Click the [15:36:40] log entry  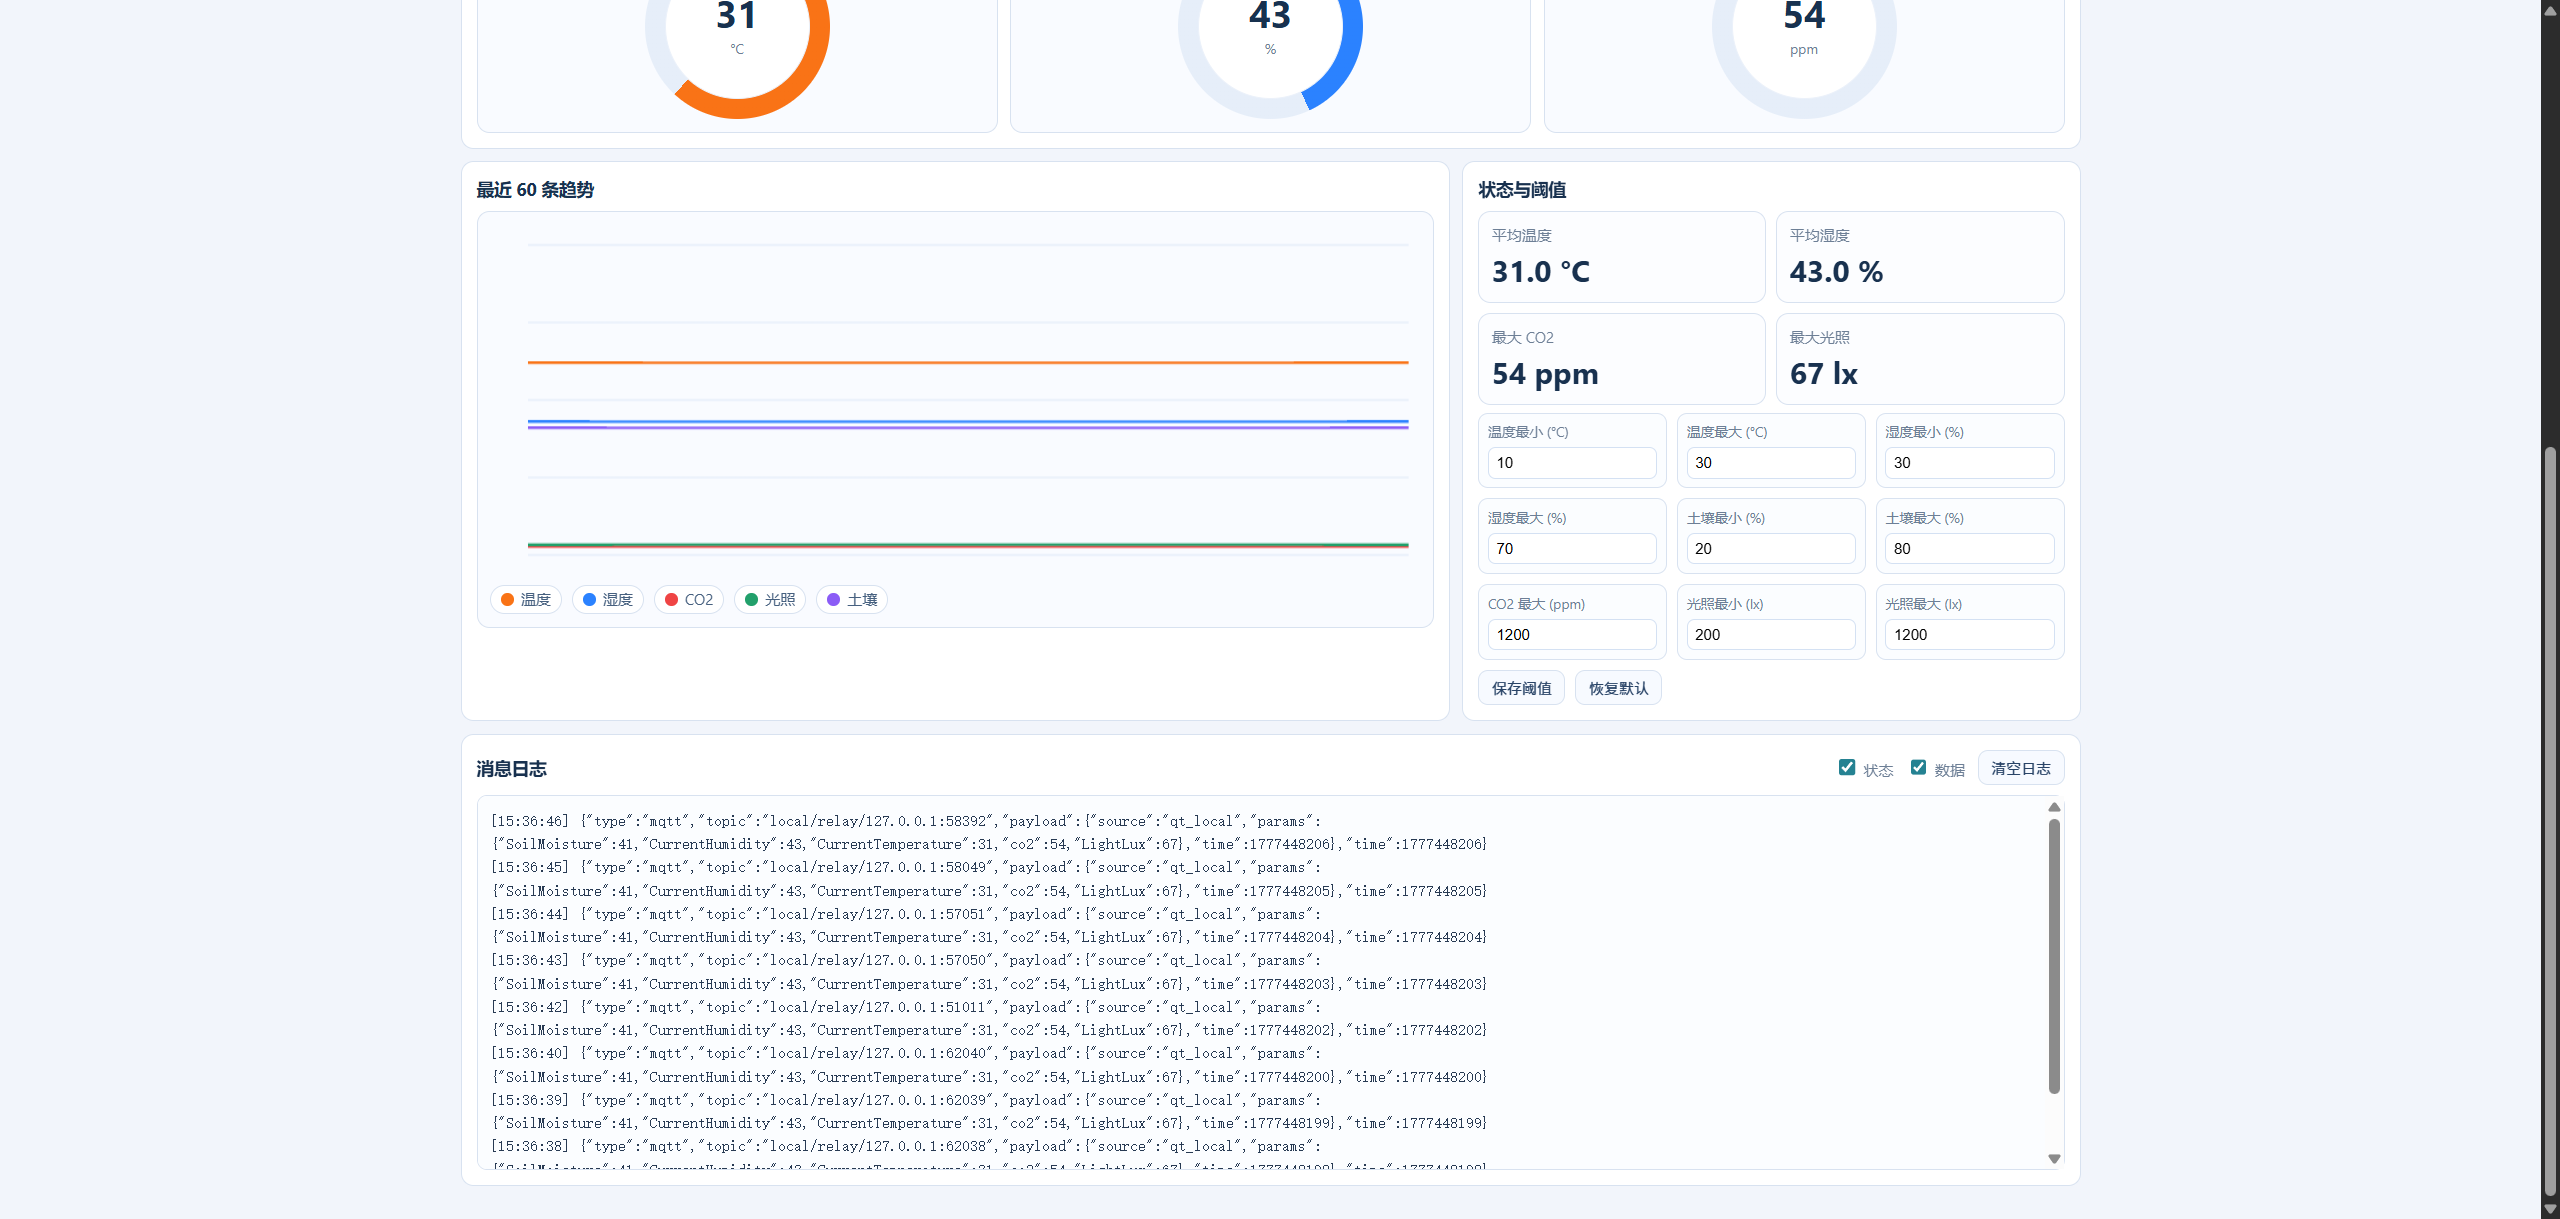pyautogui.click(x=989, y=1066)
